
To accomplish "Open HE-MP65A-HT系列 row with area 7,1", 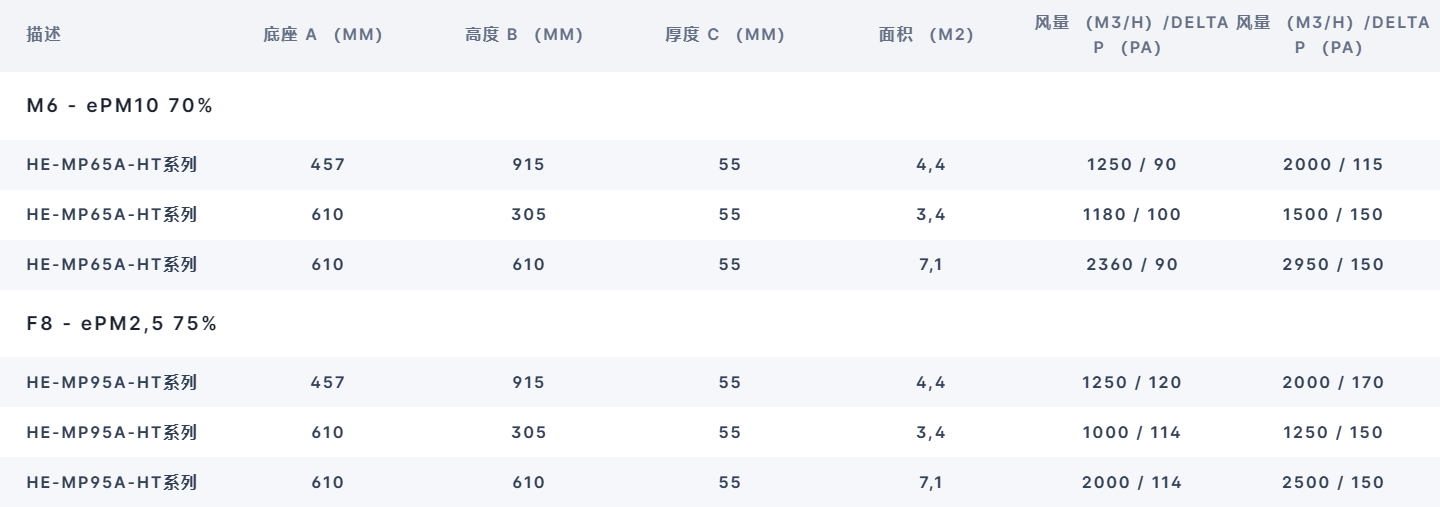I will click(x=720, y=265).
